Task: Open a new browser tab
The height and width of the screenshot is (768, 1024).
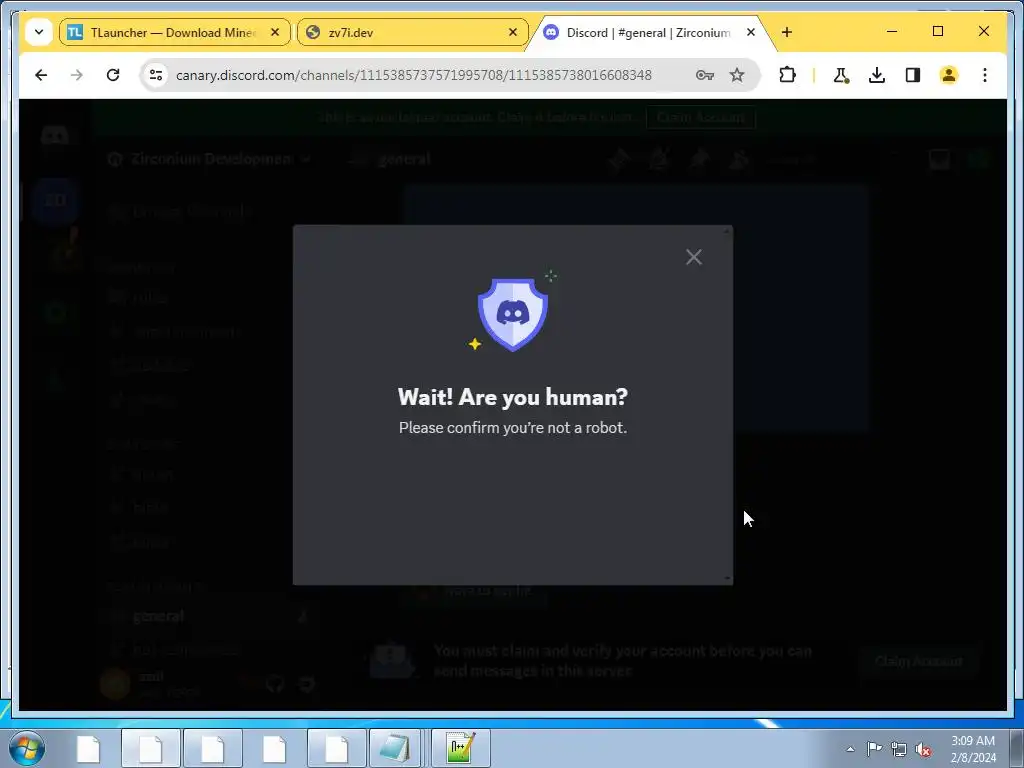Action: pos(787,32)
